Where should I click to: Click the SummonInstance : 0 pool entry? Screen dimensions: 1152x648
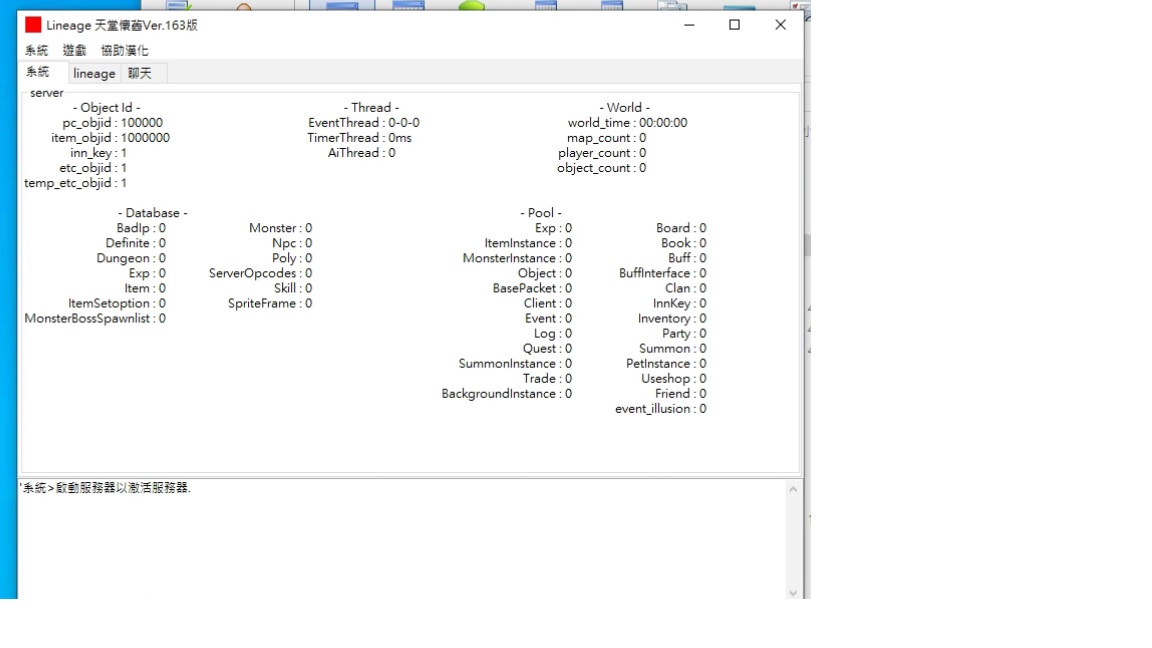coord(515,364)
